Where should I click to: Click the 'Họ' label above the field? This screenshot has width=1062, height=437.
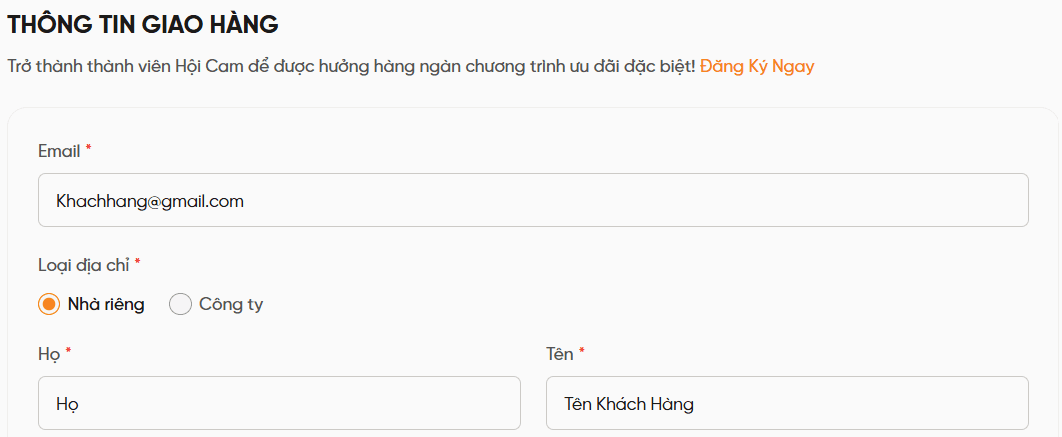pos(49,354)
